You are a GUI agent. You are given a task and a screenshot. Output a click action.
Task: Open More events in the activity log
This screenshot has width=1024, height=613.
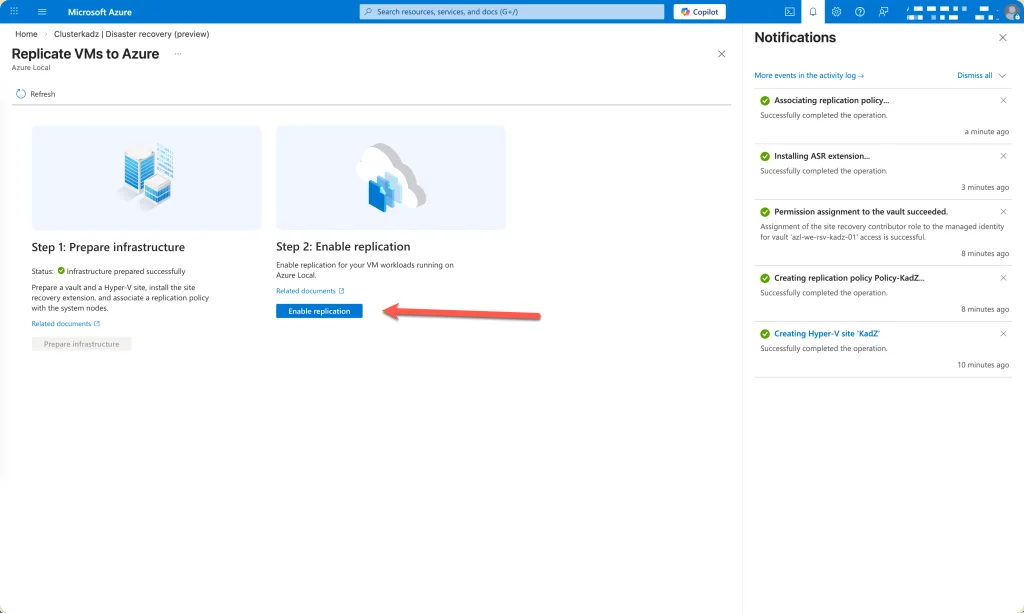809,75
